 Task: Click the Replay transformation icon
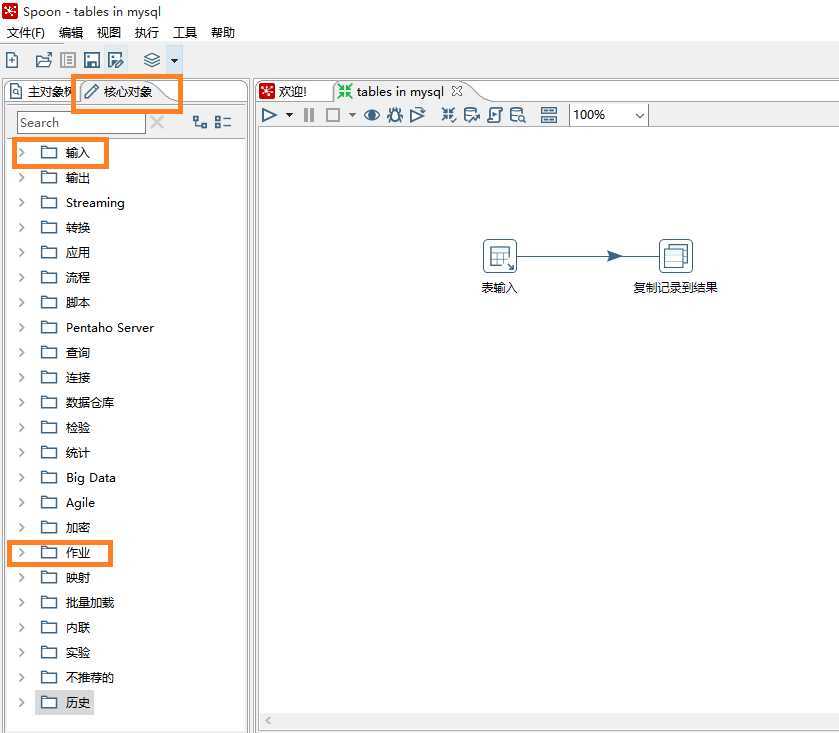[417, 115]
